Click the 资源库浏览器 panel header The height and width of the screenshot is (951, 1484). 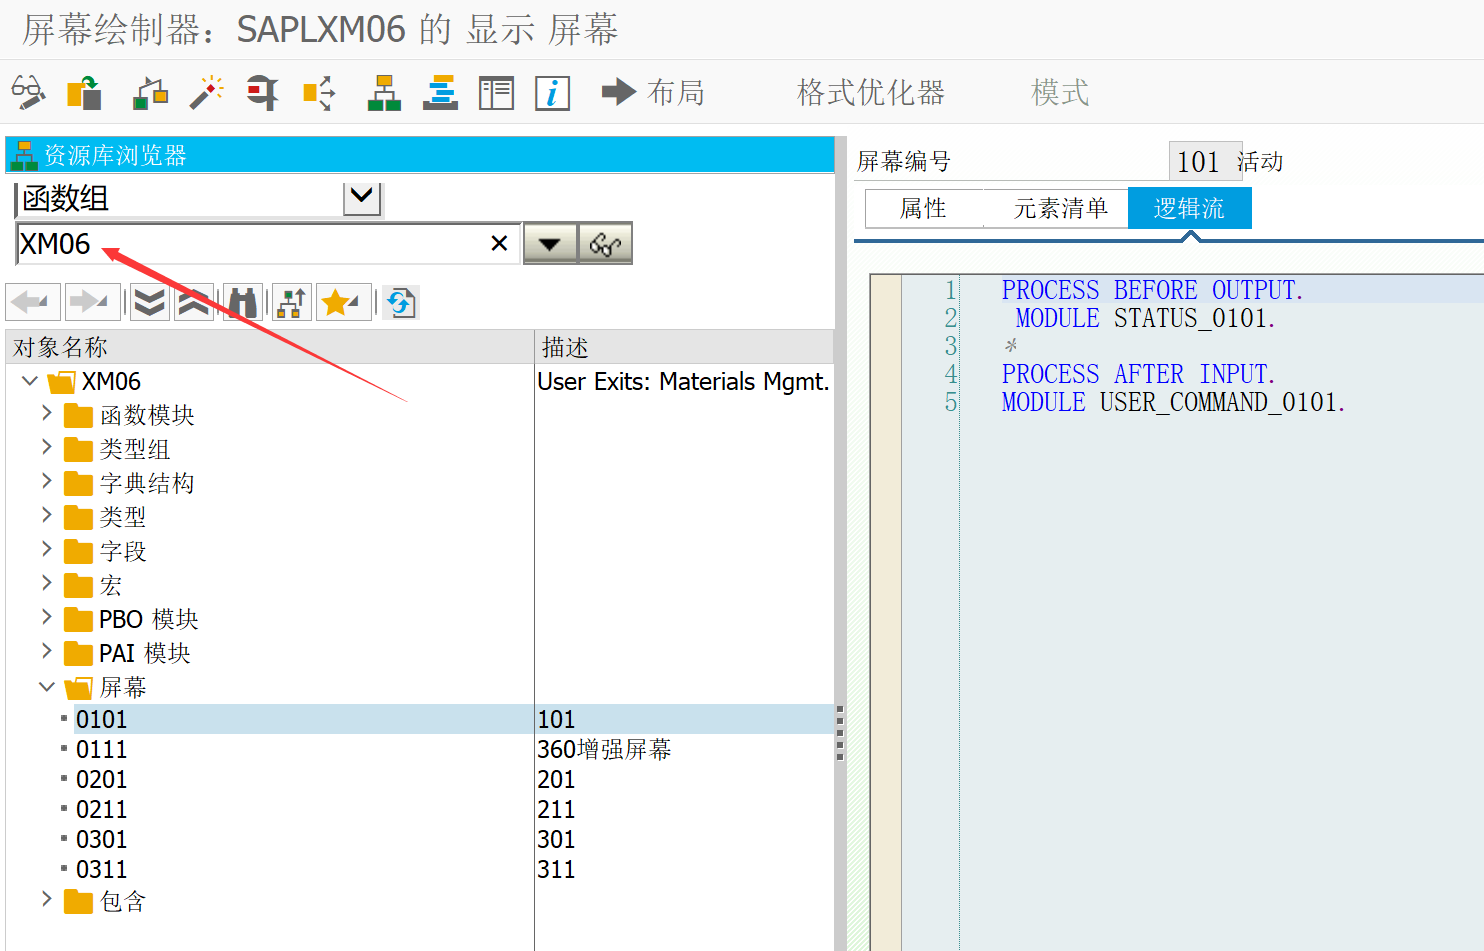pos(420,155)
